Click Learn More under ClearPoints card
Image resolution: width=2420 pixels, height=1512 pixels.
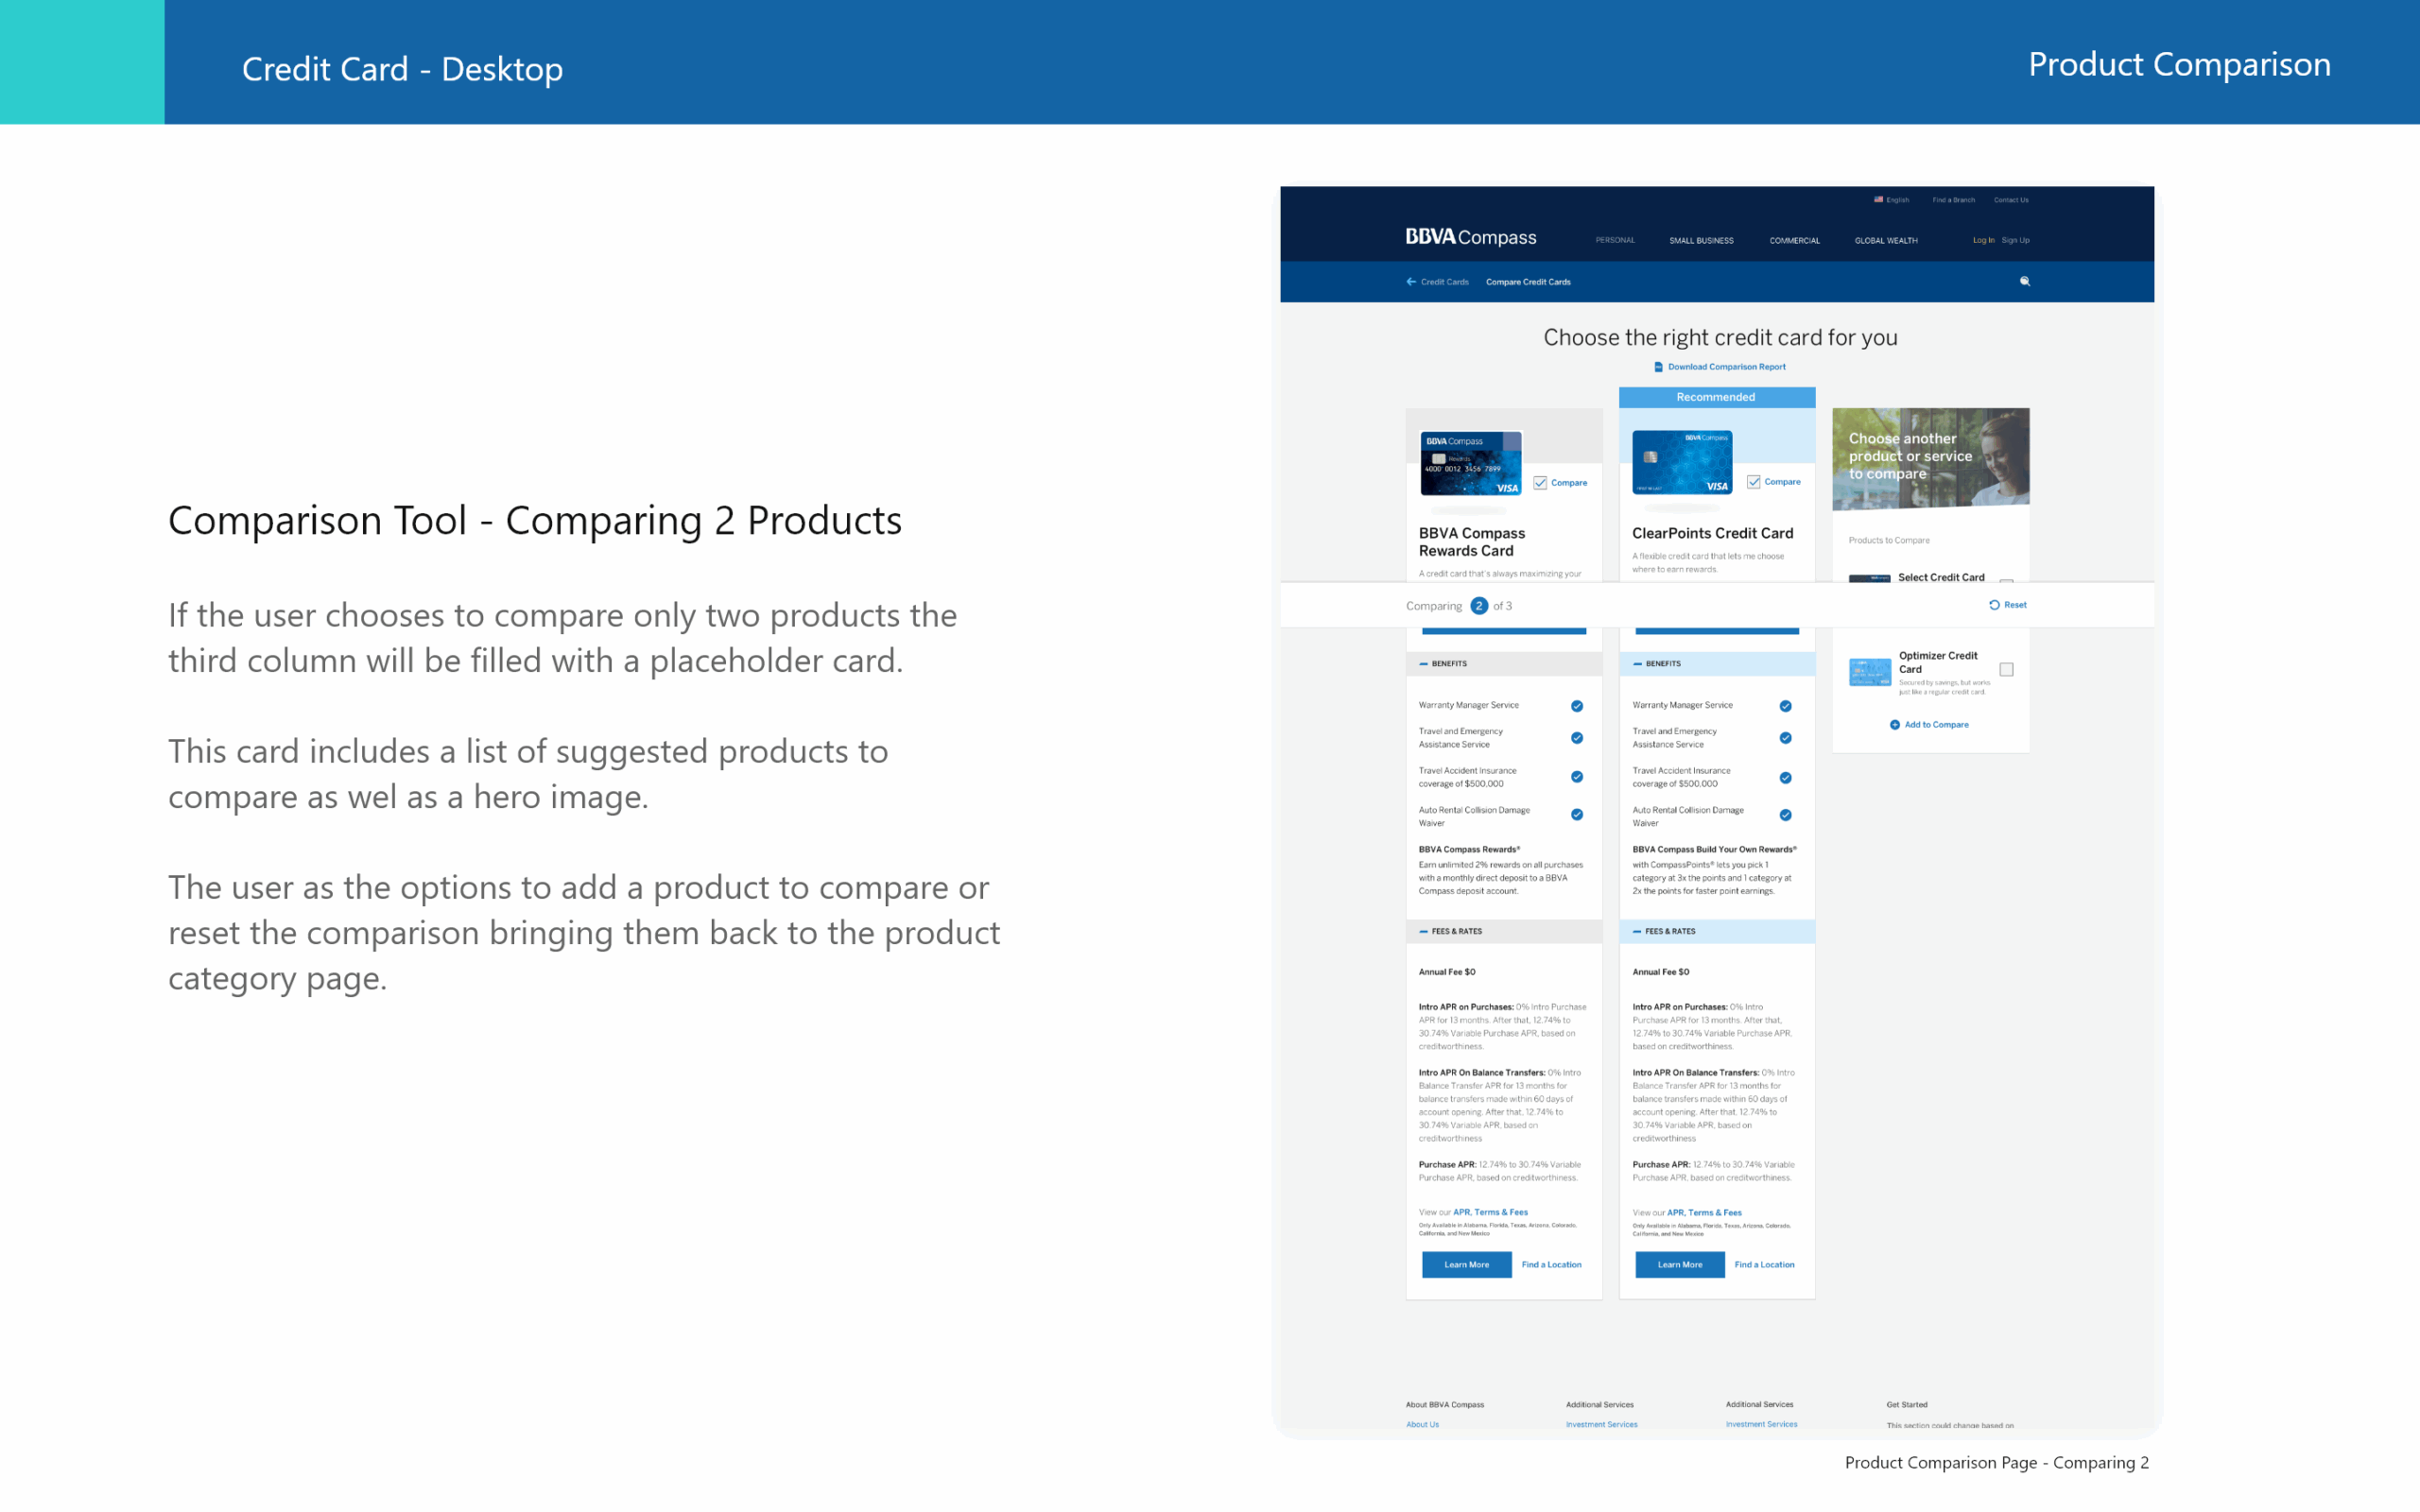coord(1680,1265)
